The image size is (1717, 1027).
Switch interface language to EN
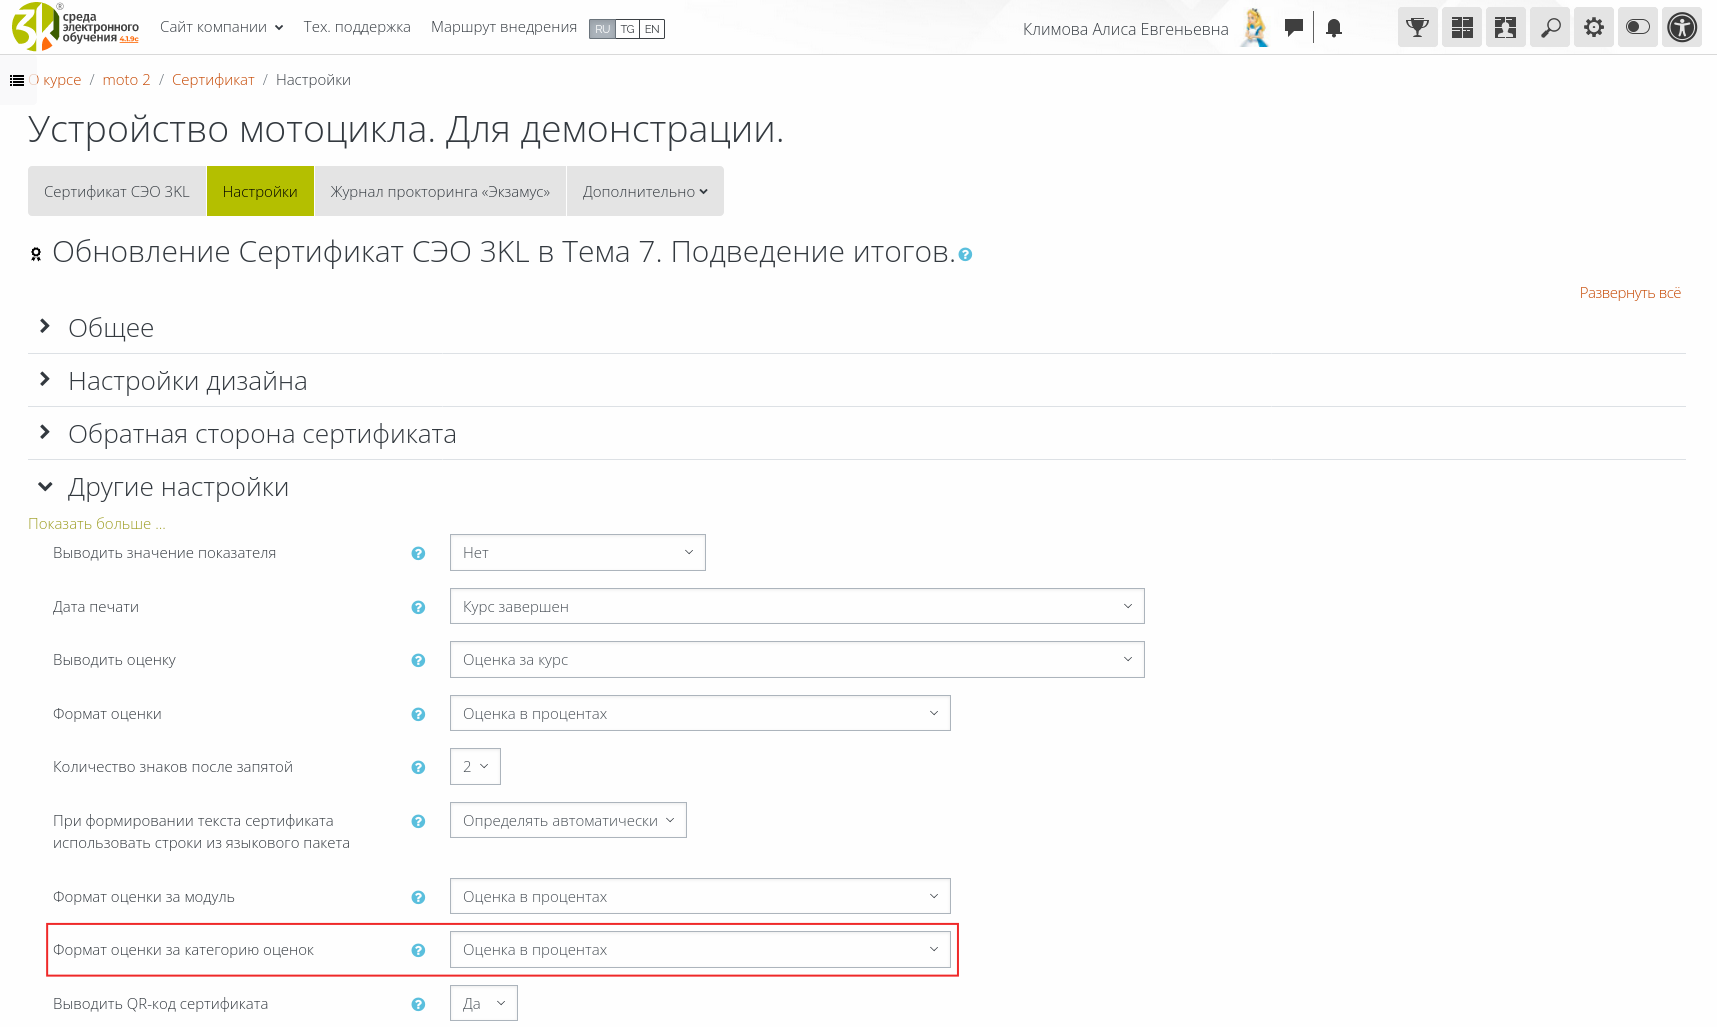(652, 29)
